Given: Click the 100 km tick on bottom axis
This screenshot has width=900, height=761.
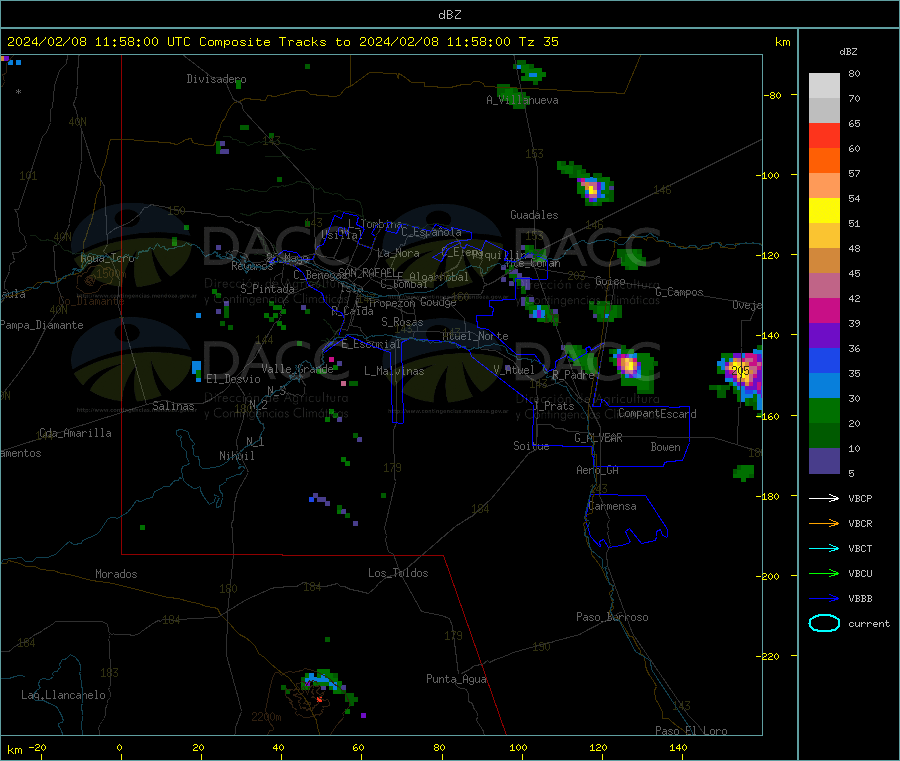Looking at the screenshot, I should click(x=518, y=747).
